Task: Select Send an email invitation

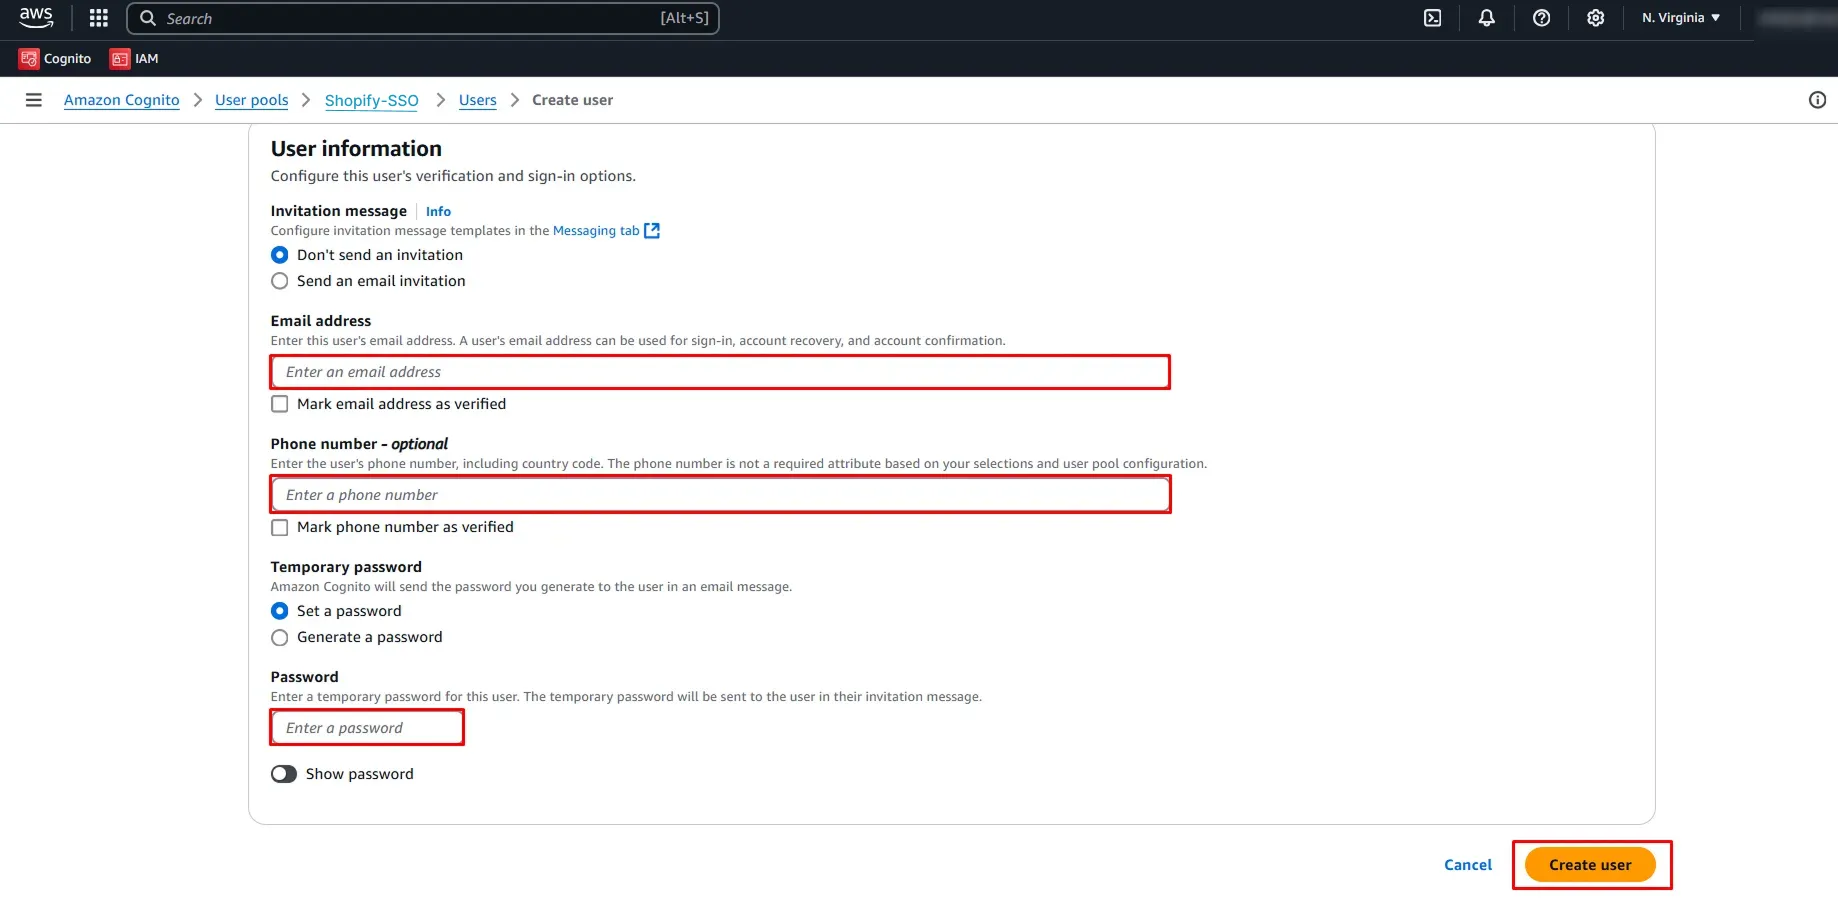Action: [280, 281]
